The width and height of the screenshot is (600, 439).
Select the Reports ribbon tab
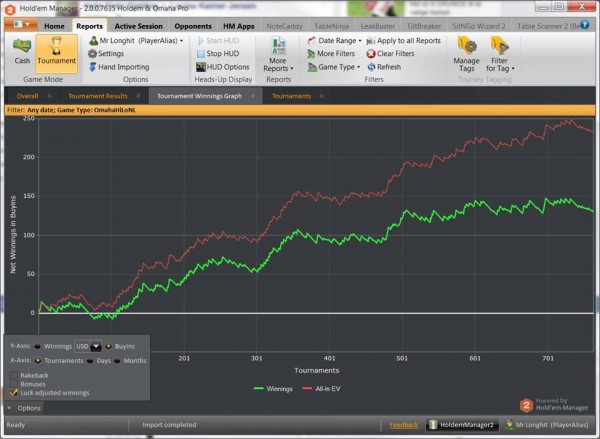click(90, 26)
